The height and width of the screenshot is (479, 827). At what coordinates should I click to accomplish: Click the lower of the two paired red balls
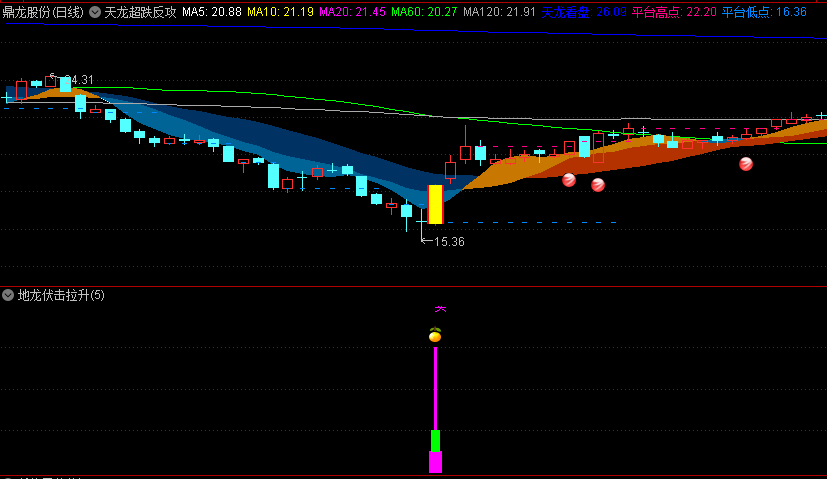click(598, 185)
